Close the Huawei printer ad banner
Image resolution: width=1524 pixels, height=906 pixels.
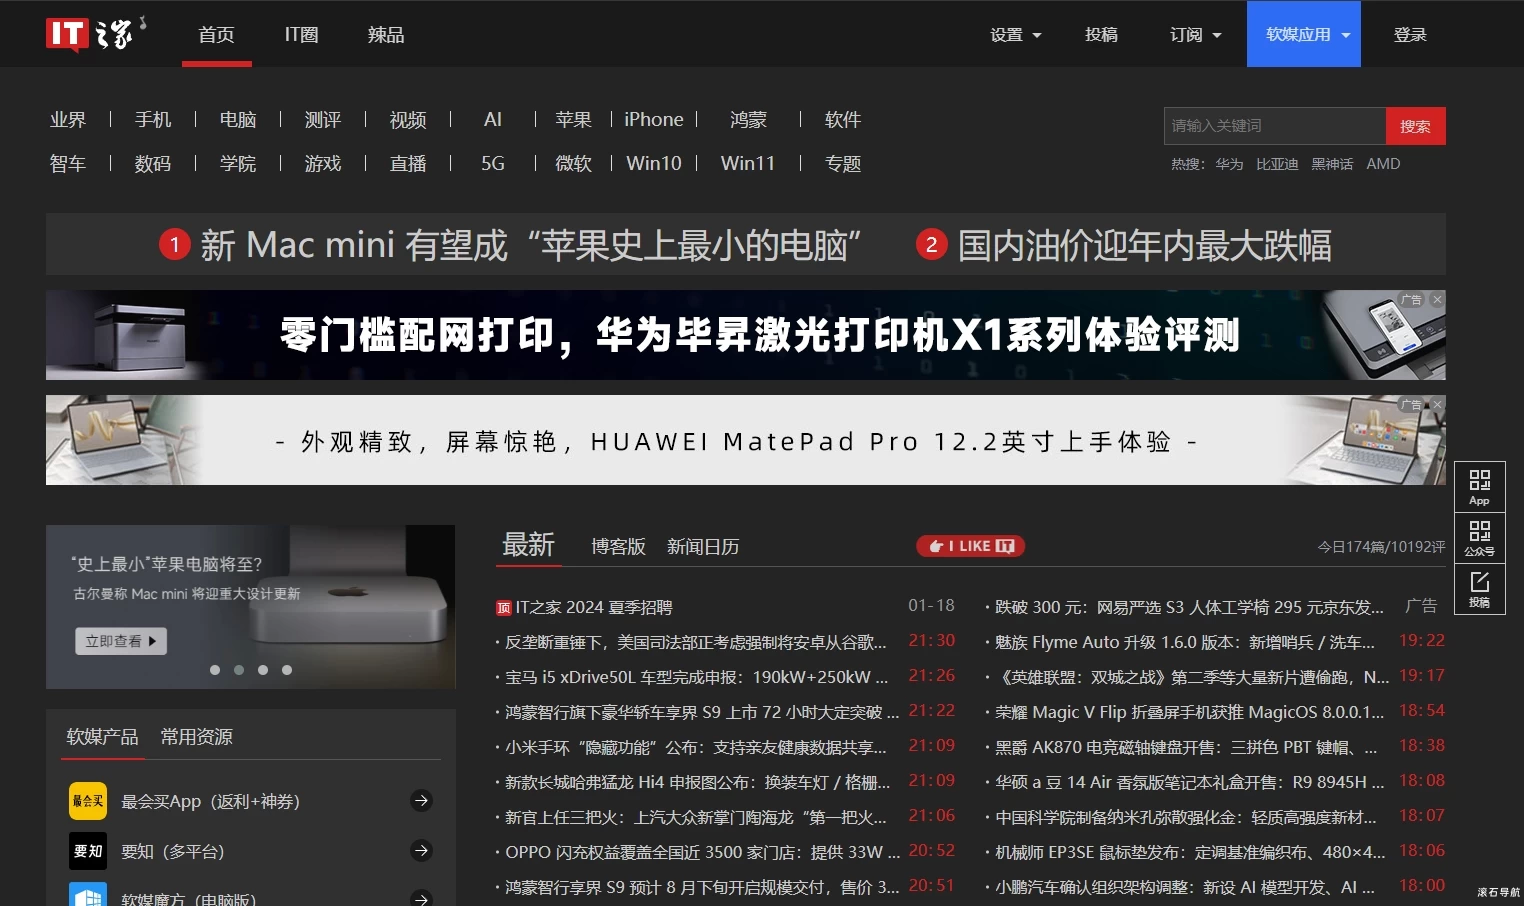(1437, 299)
